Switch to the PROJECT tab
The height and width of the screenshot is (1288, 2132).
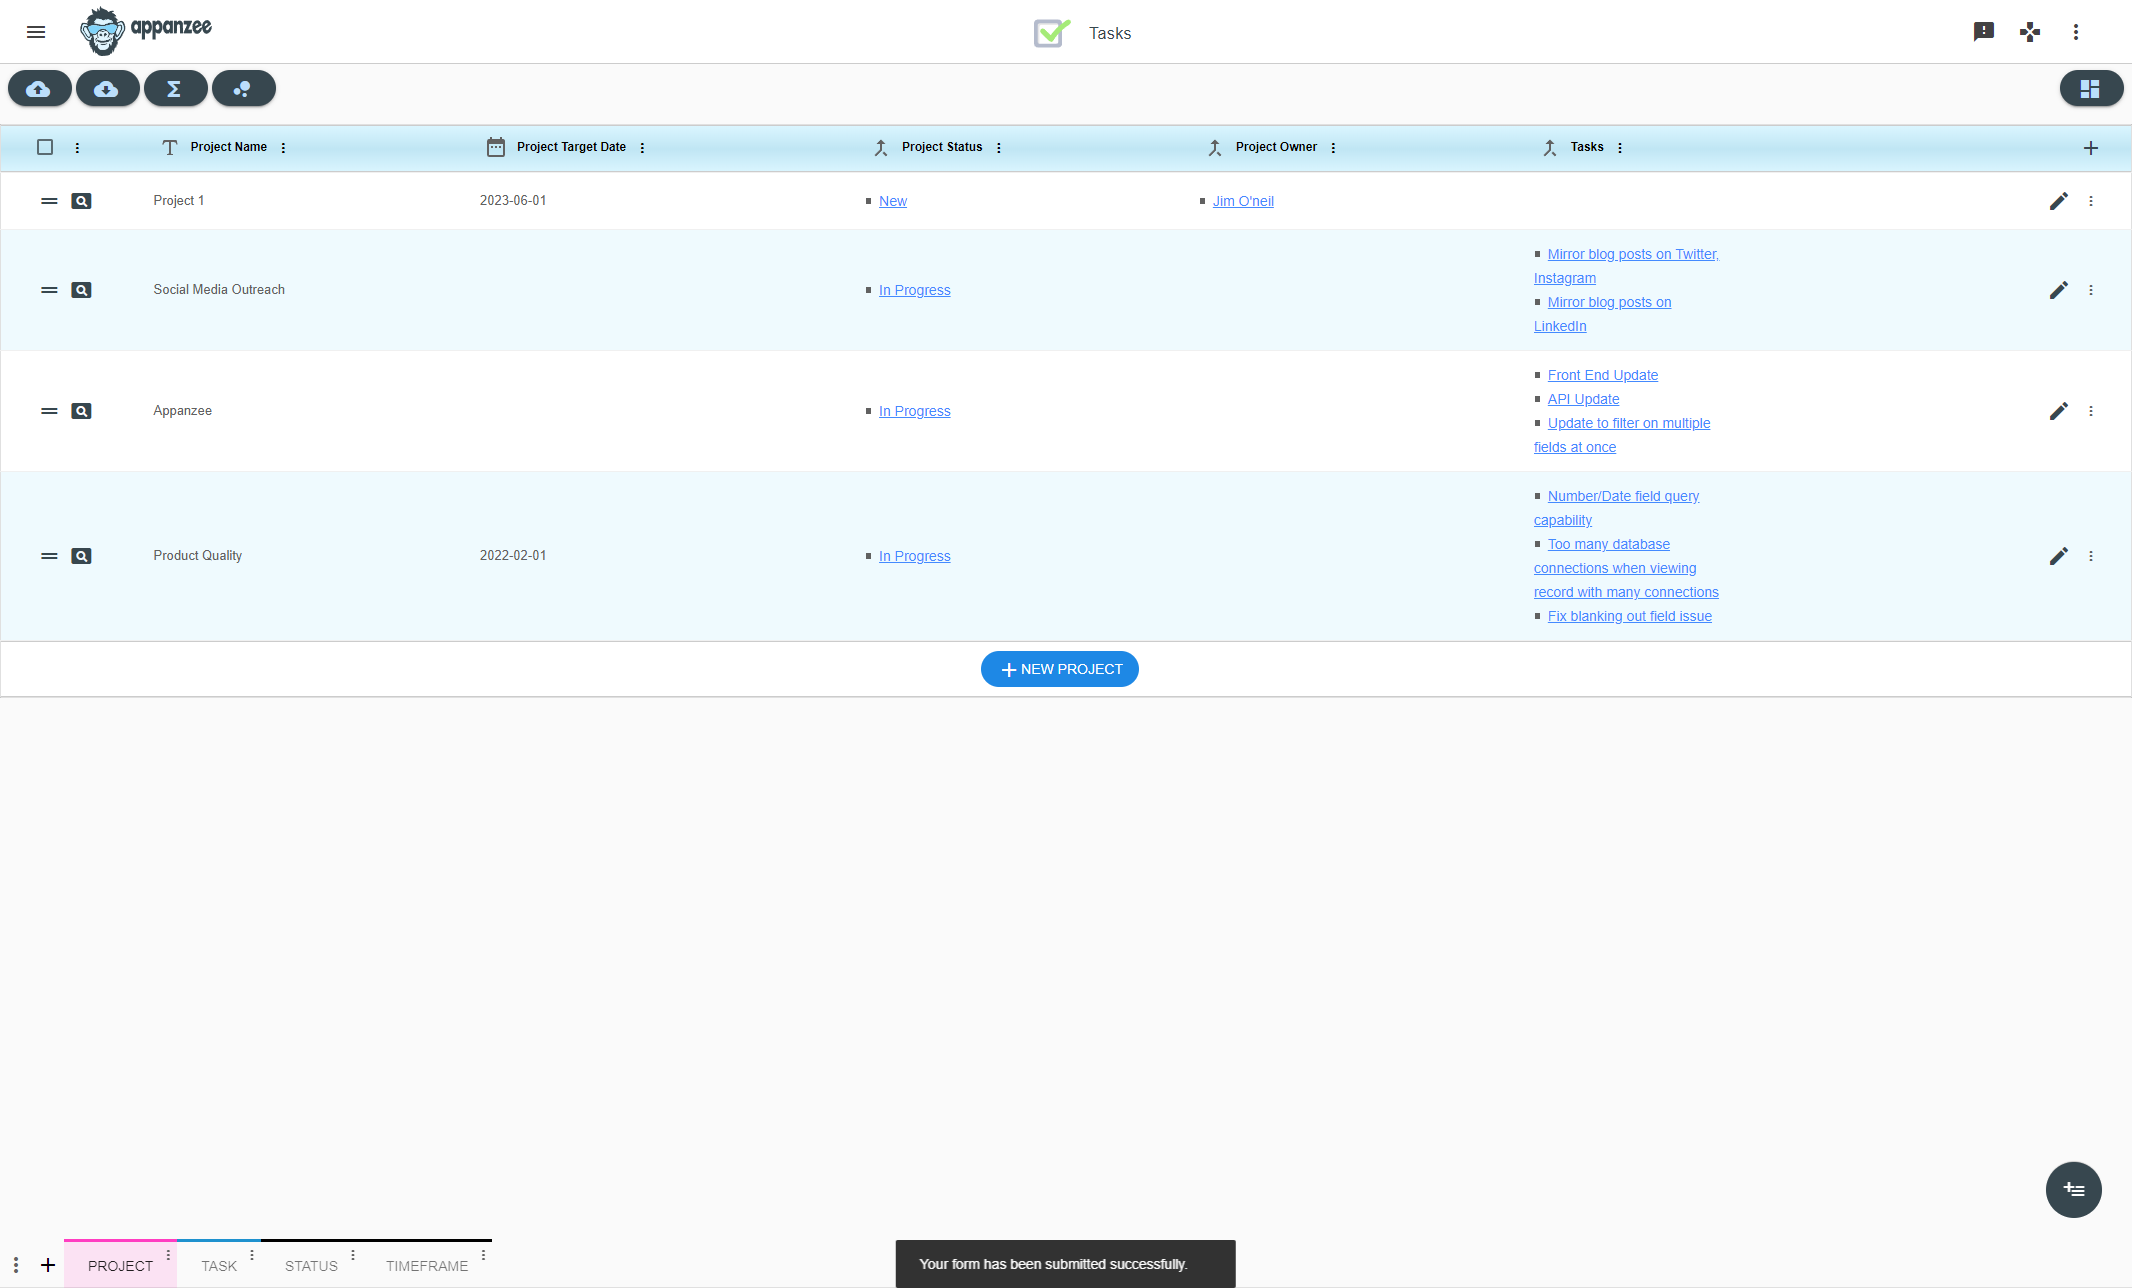[120, 1265]
